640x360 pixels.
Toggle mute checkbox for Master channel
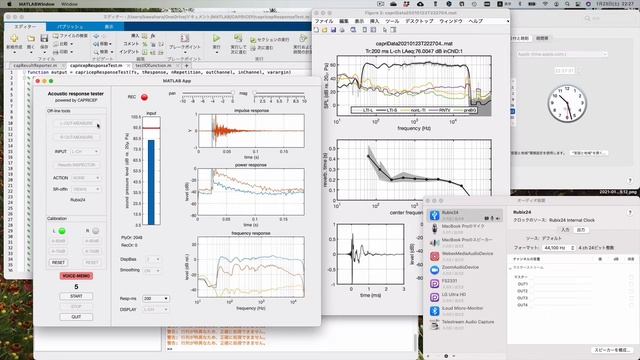pos(631,277)
